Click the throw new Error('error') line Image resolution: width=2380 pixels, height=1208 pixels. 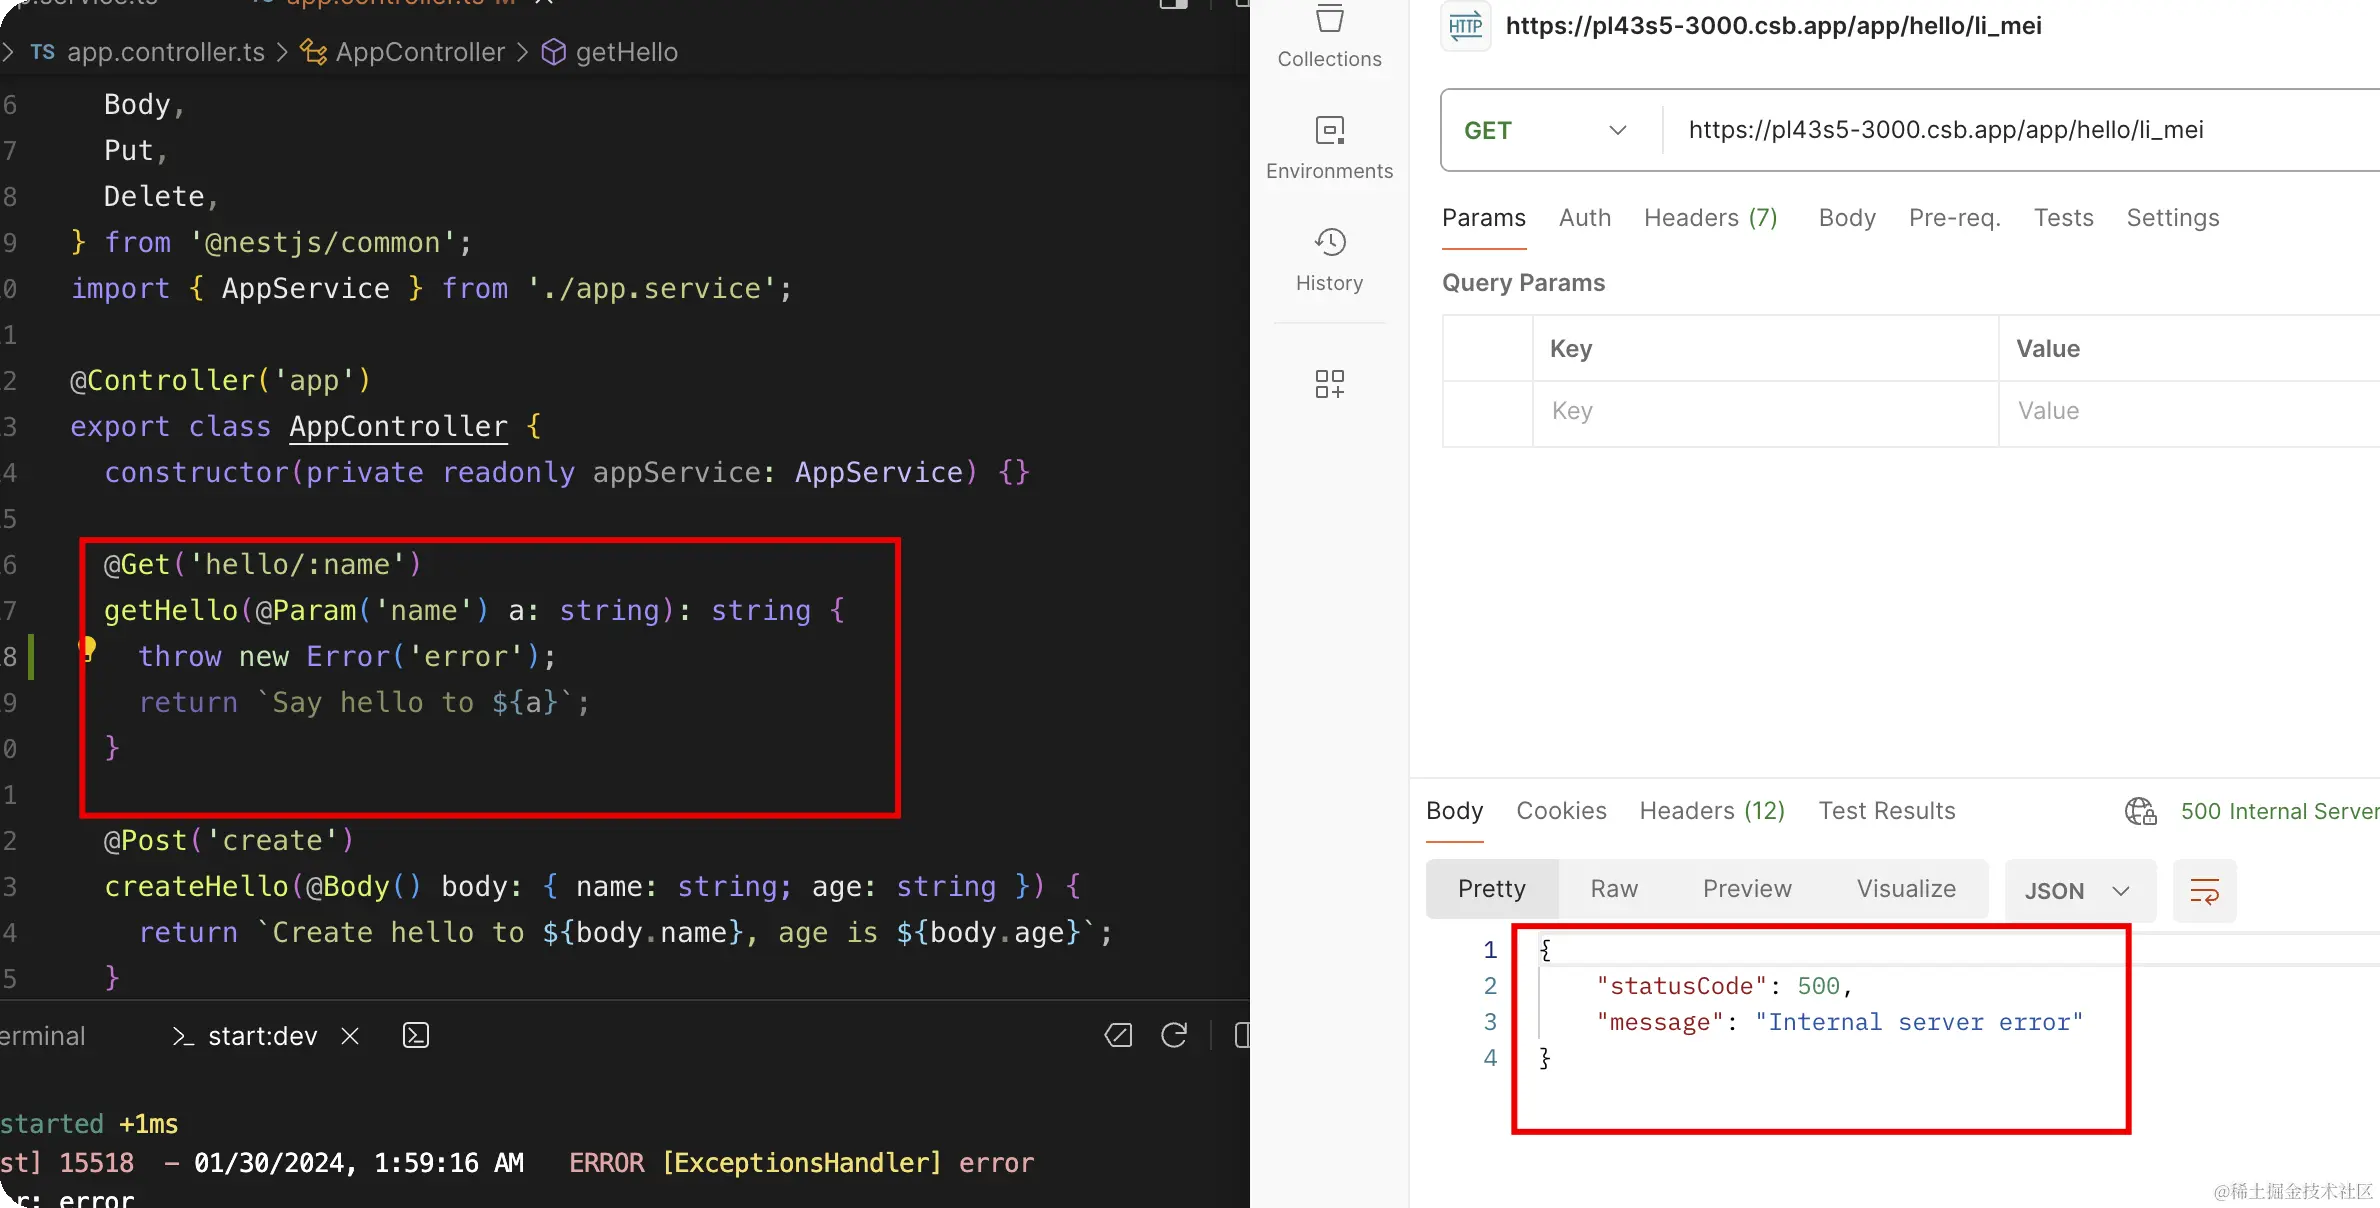346,657
